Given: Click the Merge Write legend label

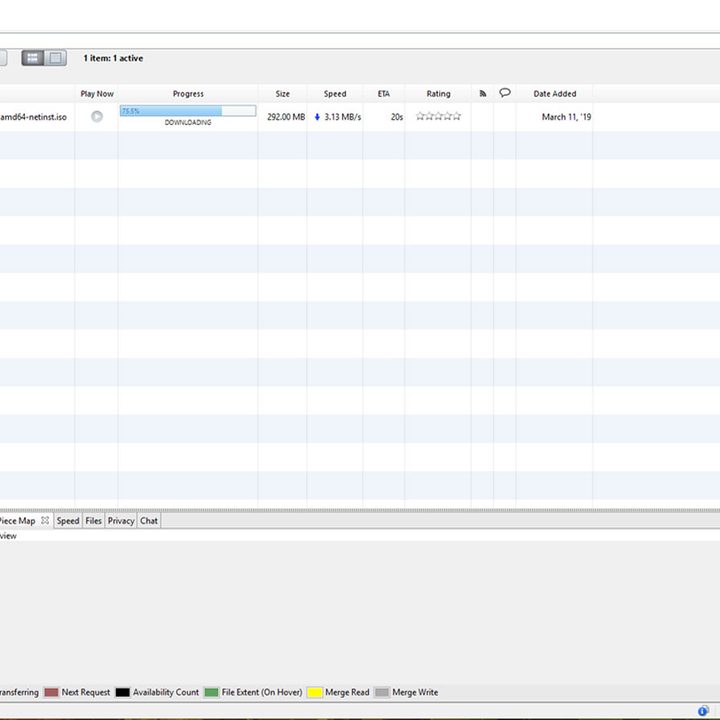Looking at the screenshot, I should [415, 692].
